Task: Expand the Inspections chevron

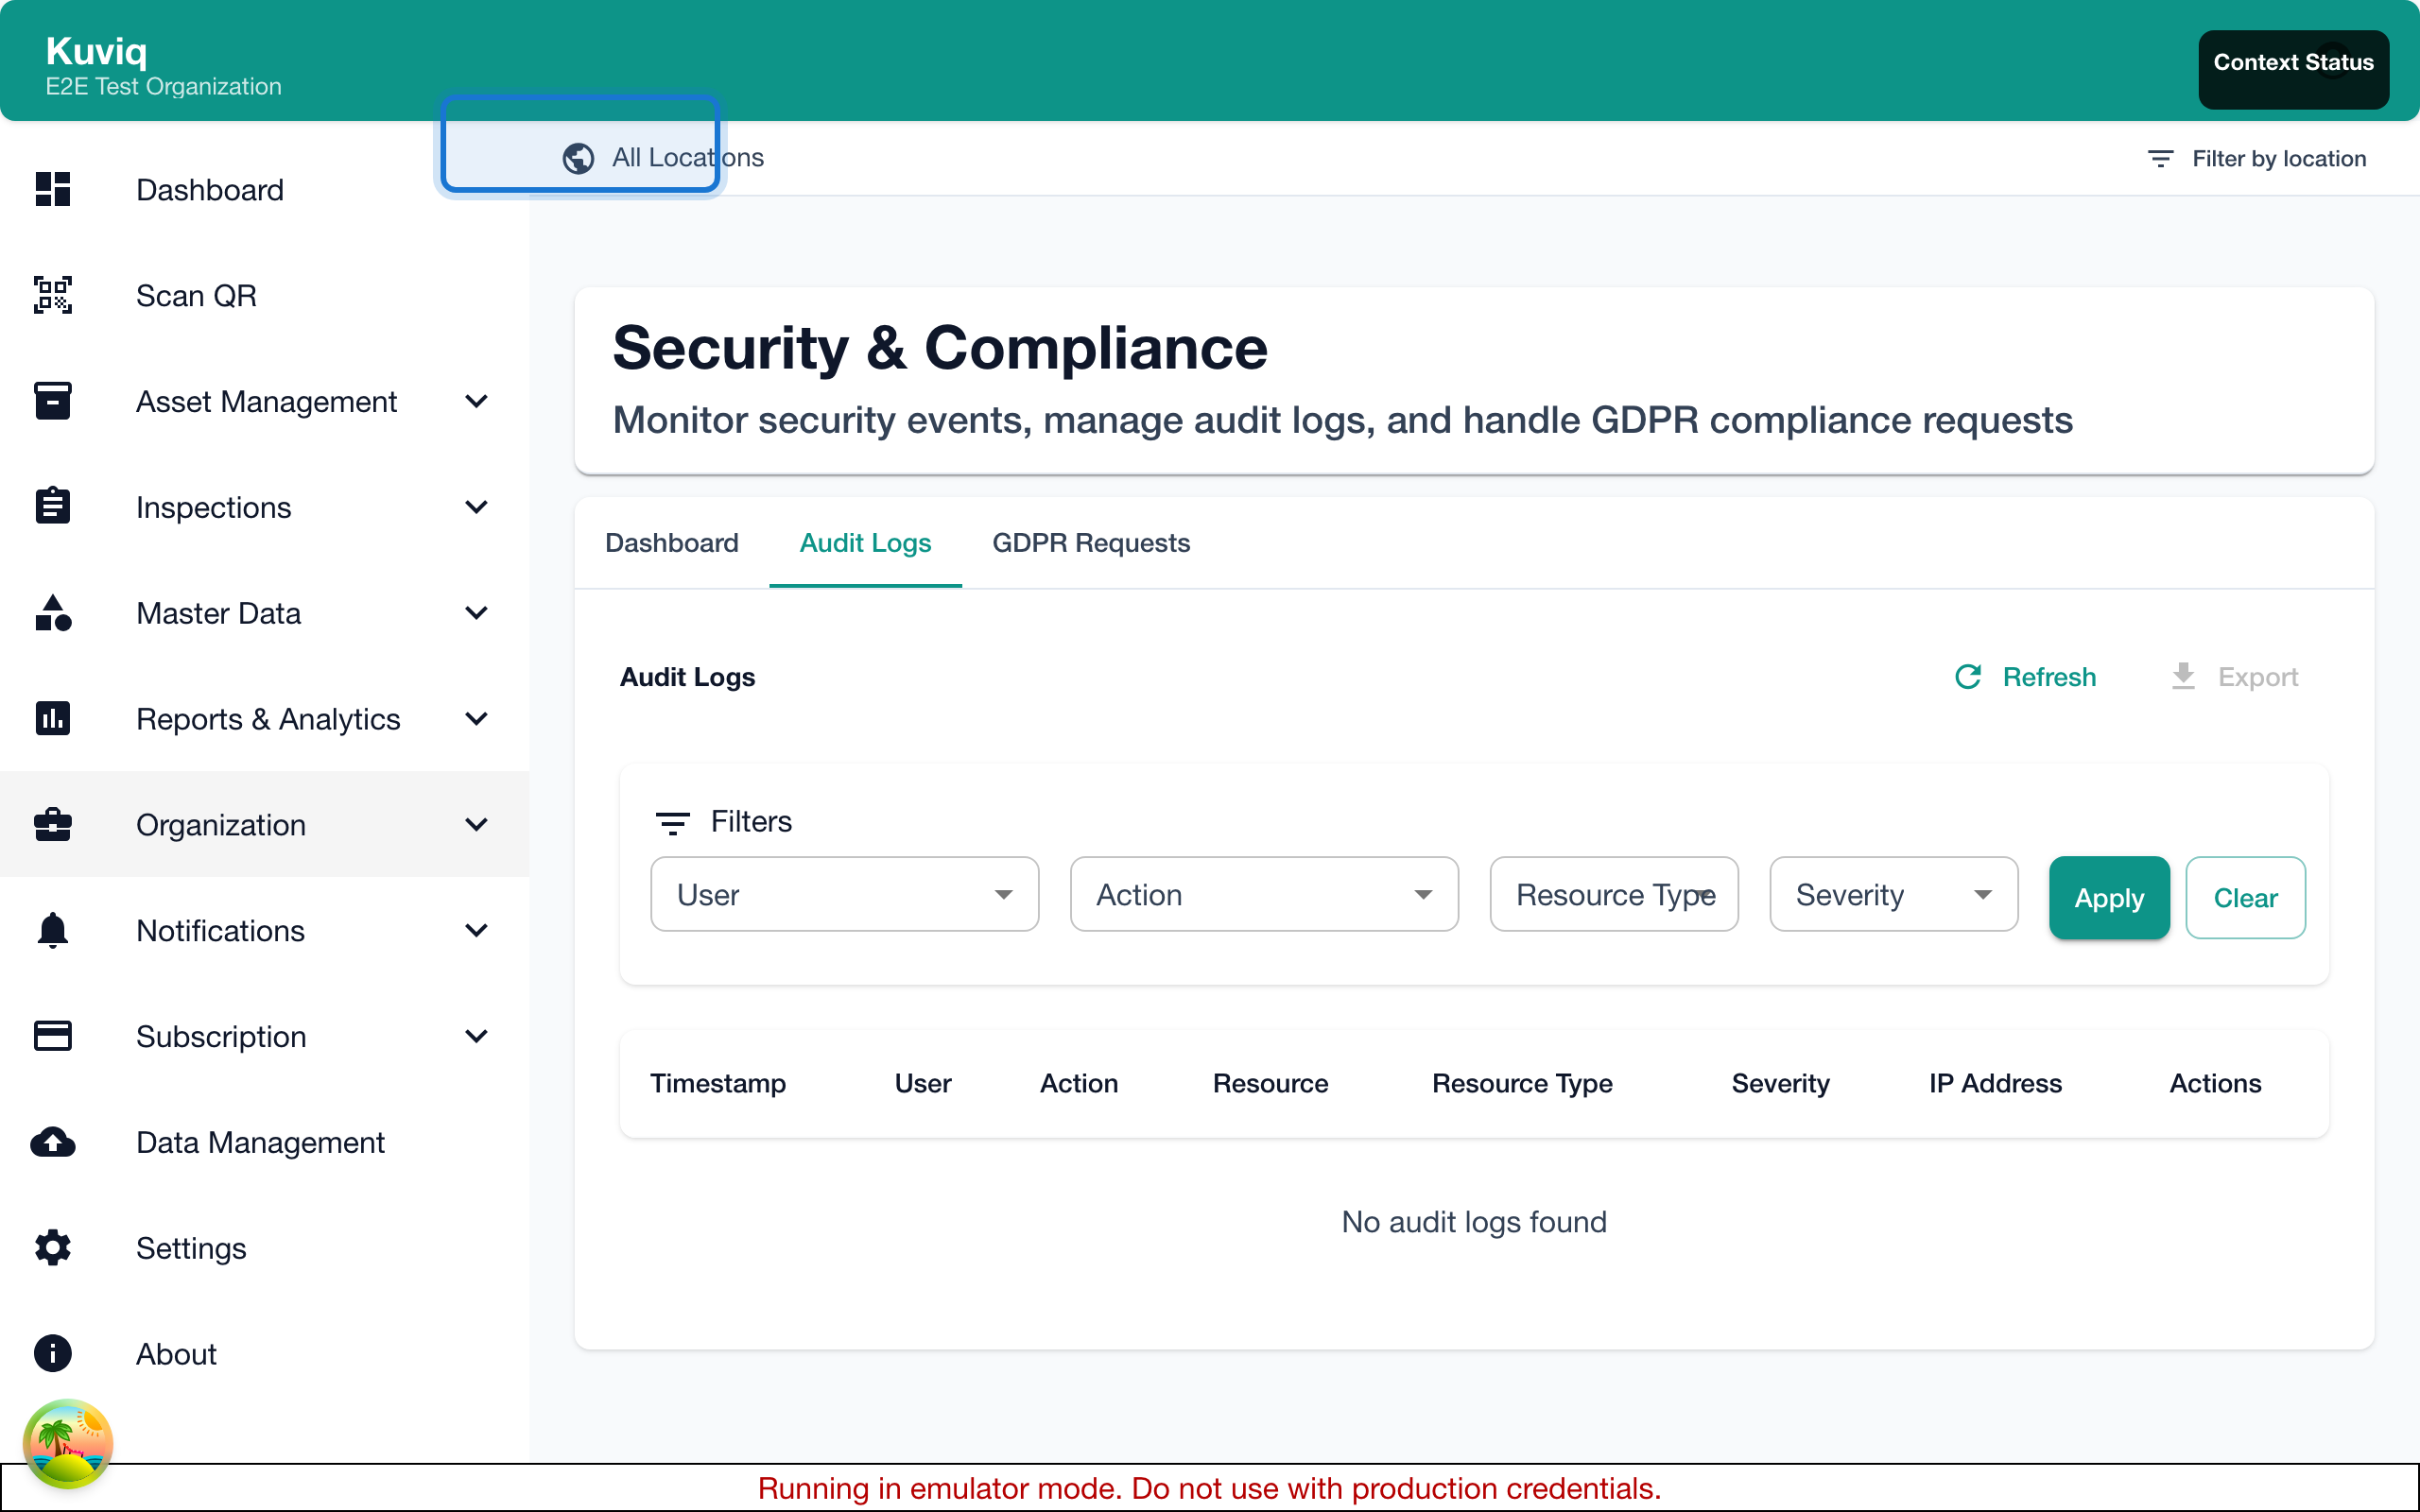Action: (477, 507)
